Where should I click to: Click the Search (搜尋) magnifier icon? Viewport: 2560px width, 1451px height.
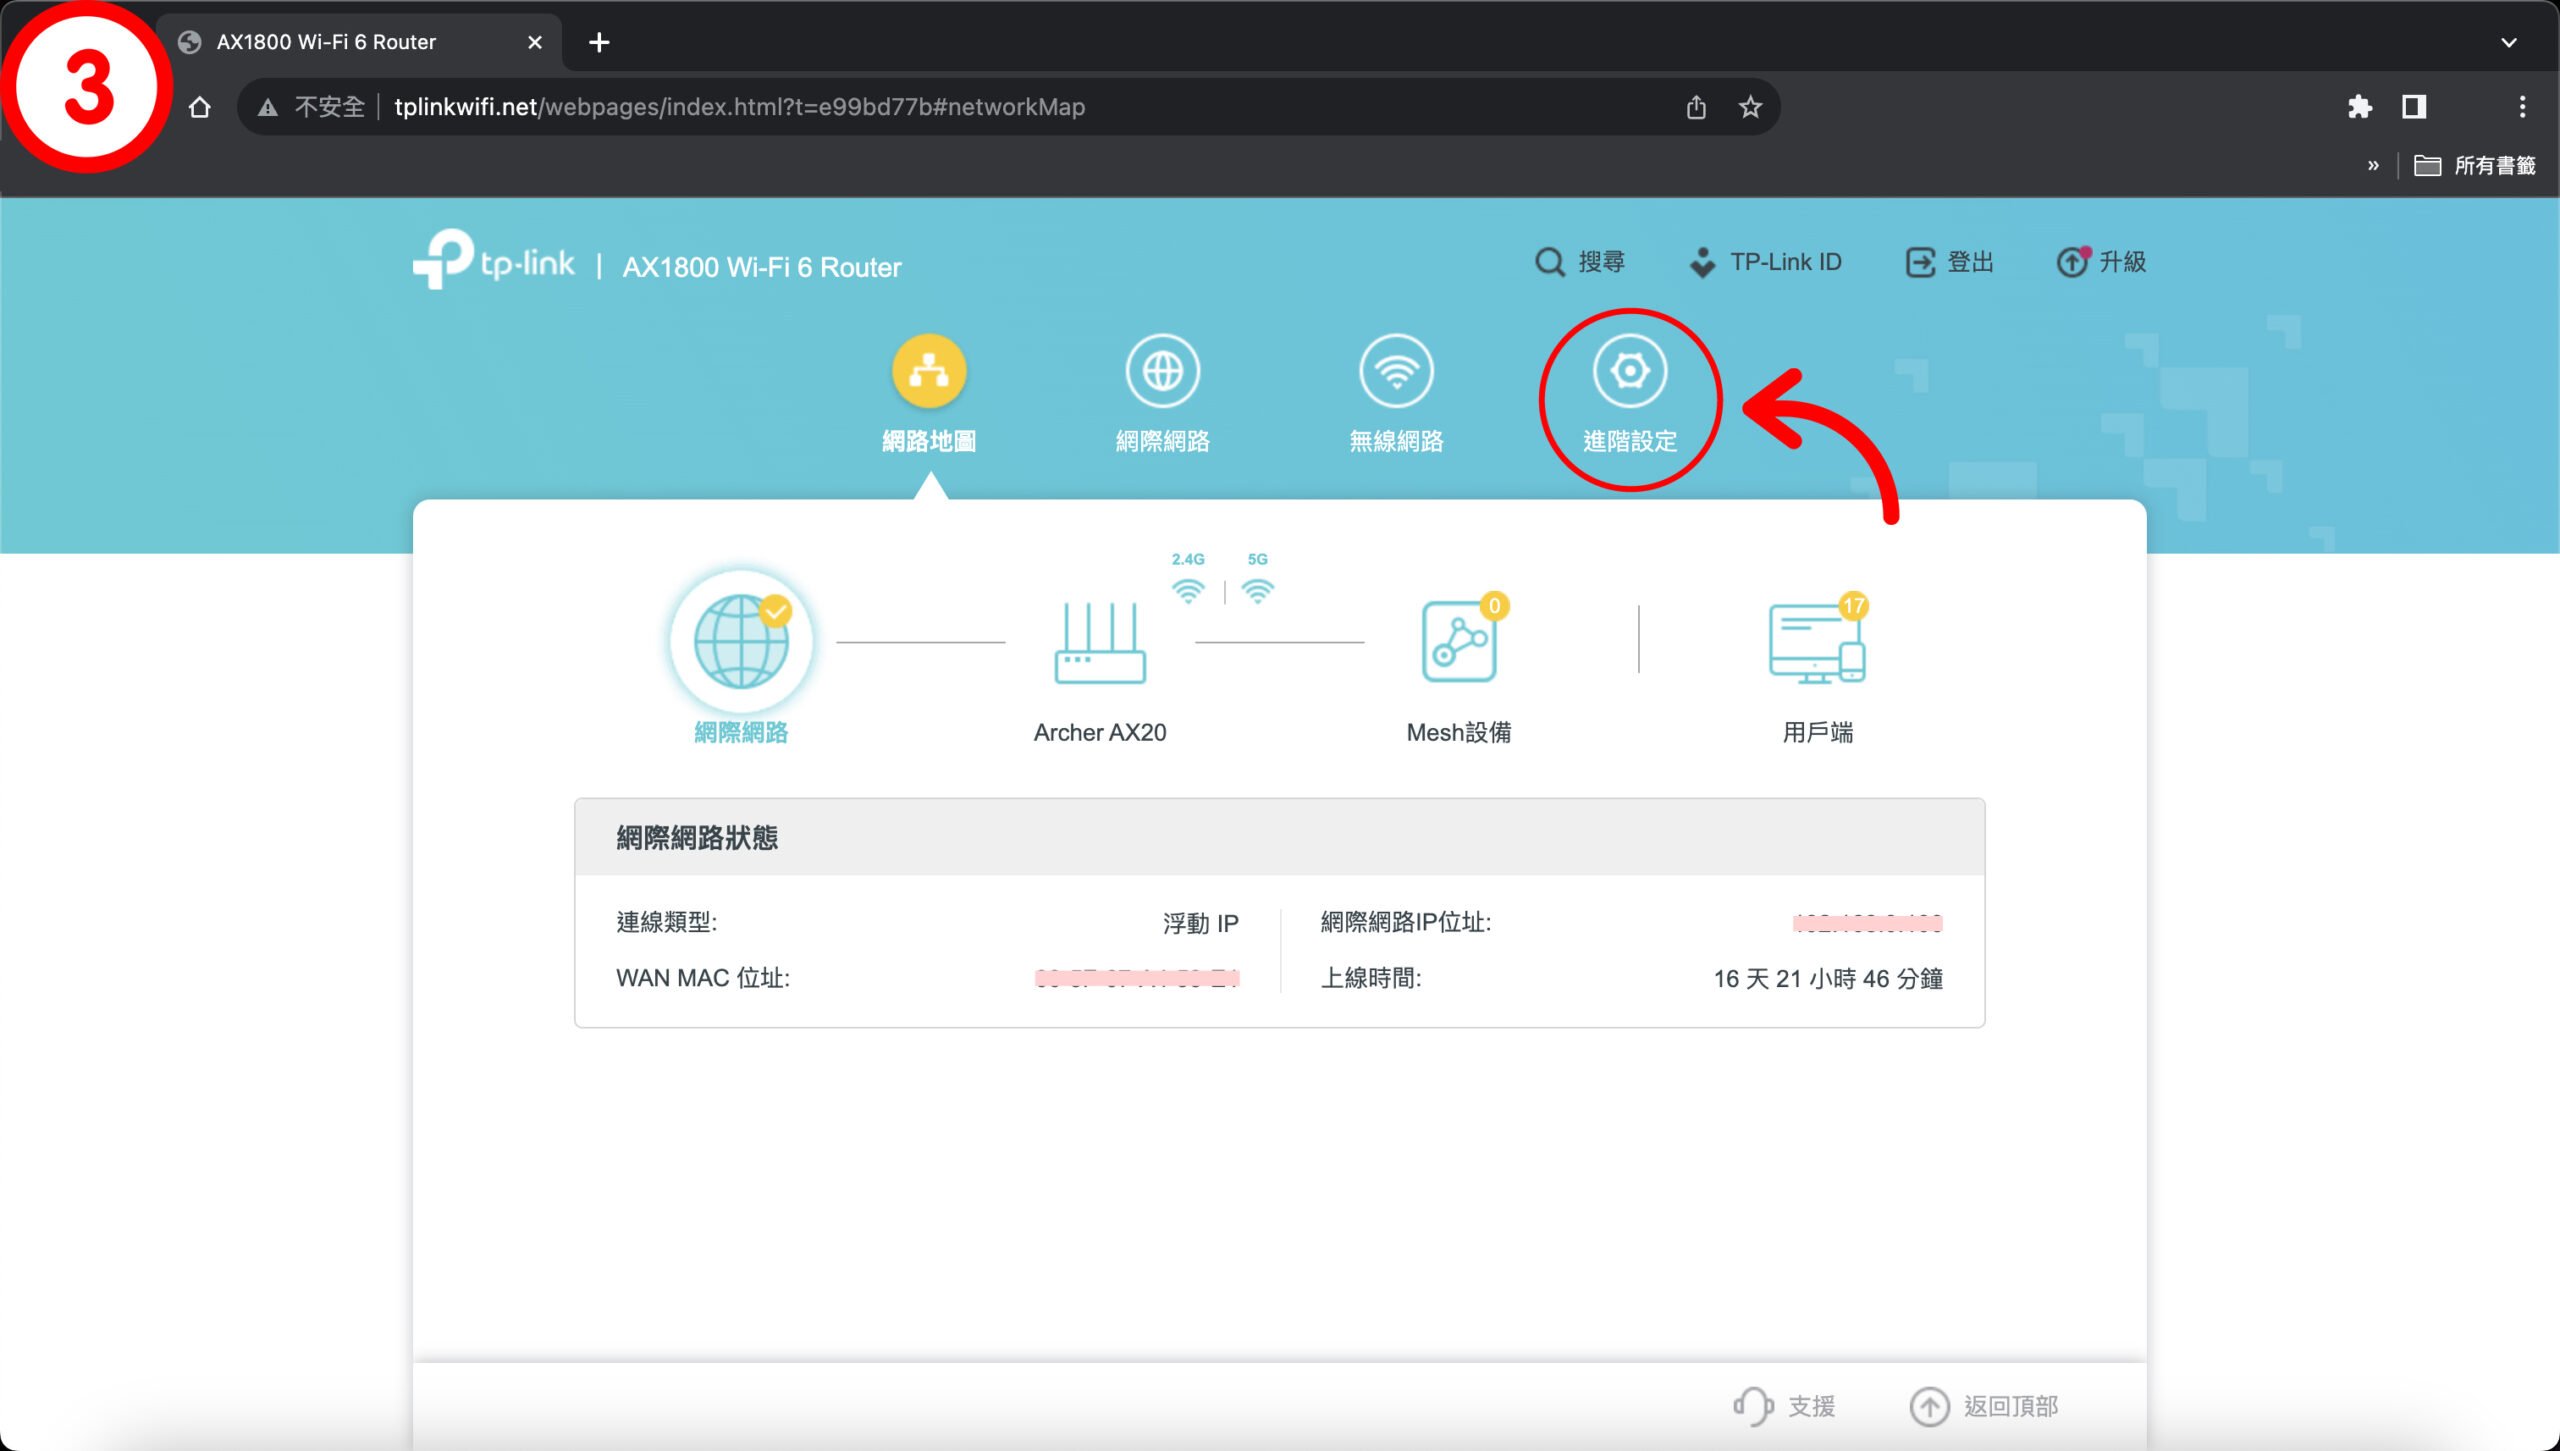pos(1549,262)
